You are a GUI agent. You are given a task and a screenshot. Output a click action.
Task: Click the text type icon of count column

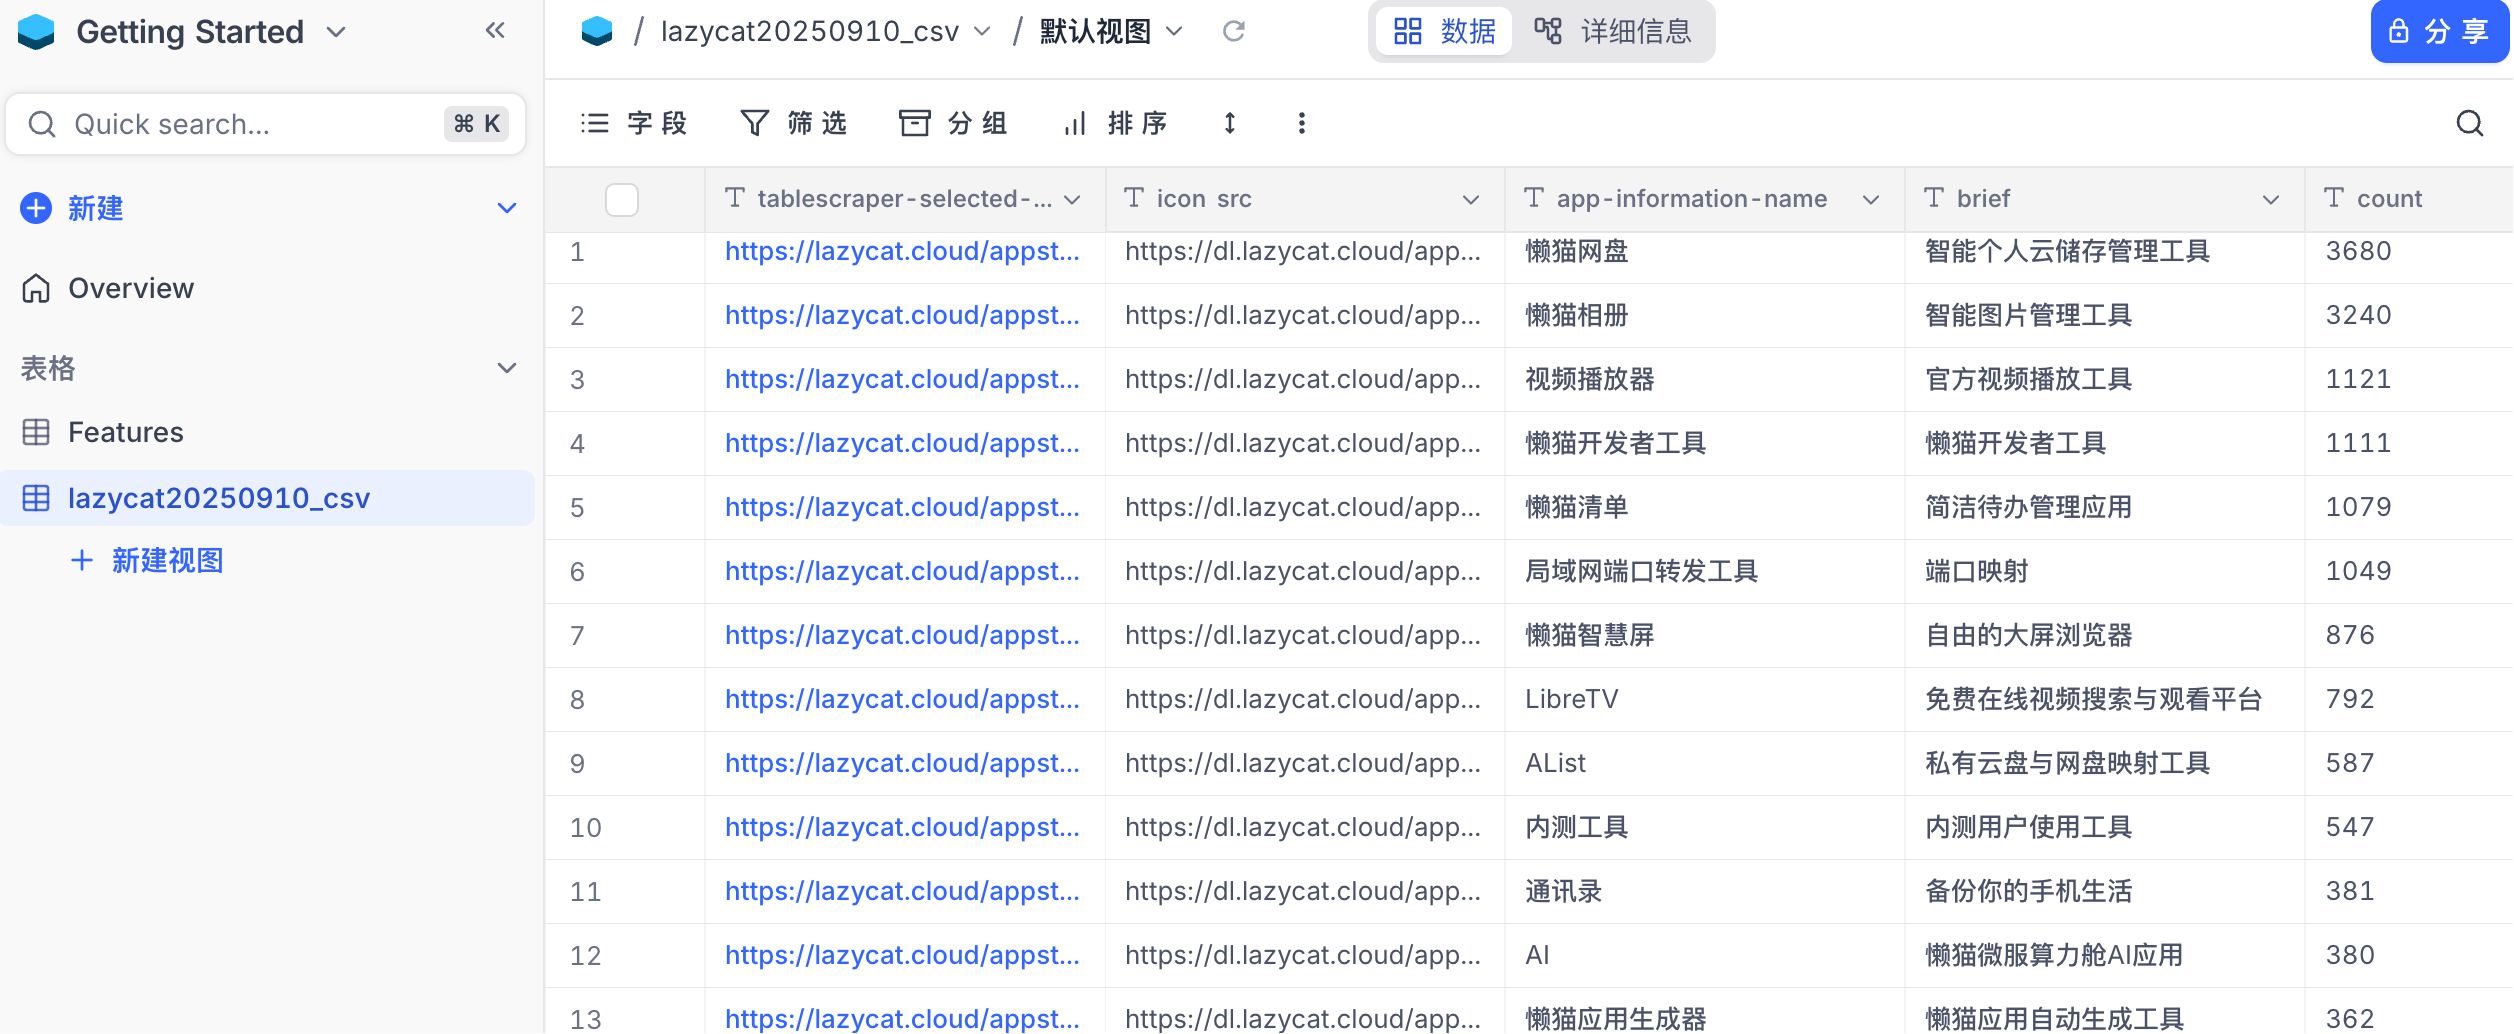(2334, 198)
